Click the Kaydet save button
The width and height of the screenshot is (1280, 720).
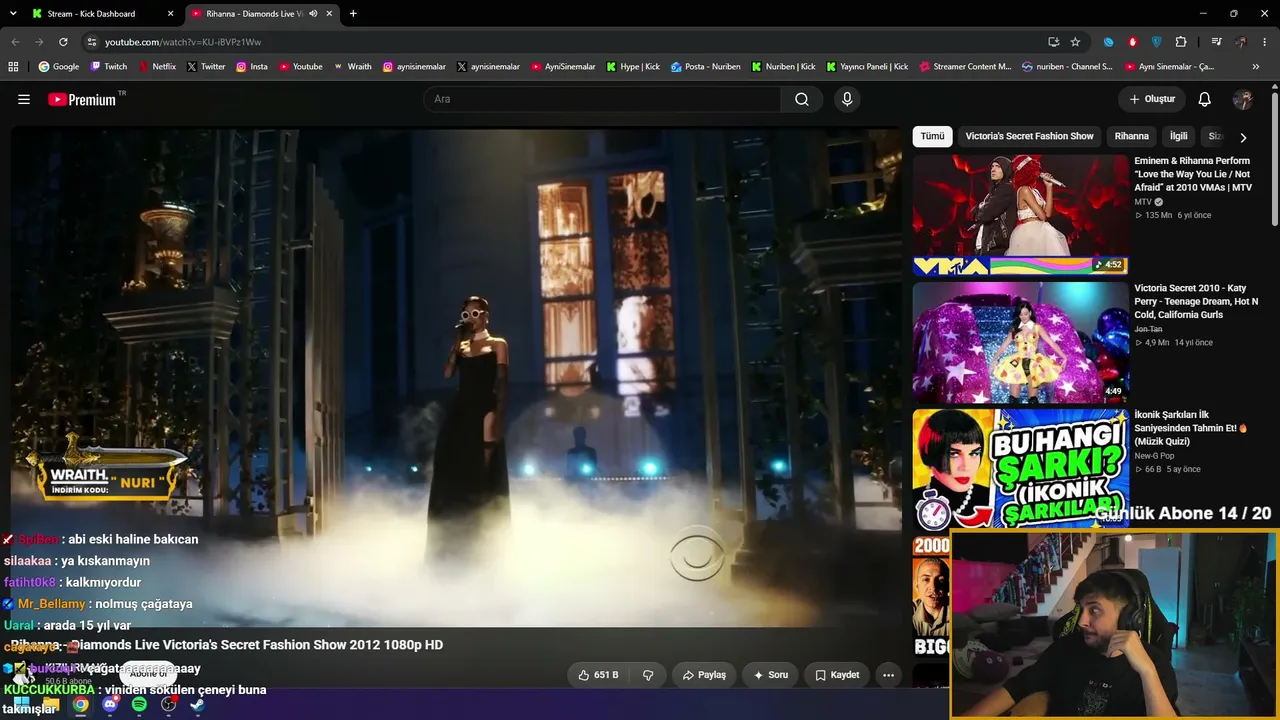(837, 675)
